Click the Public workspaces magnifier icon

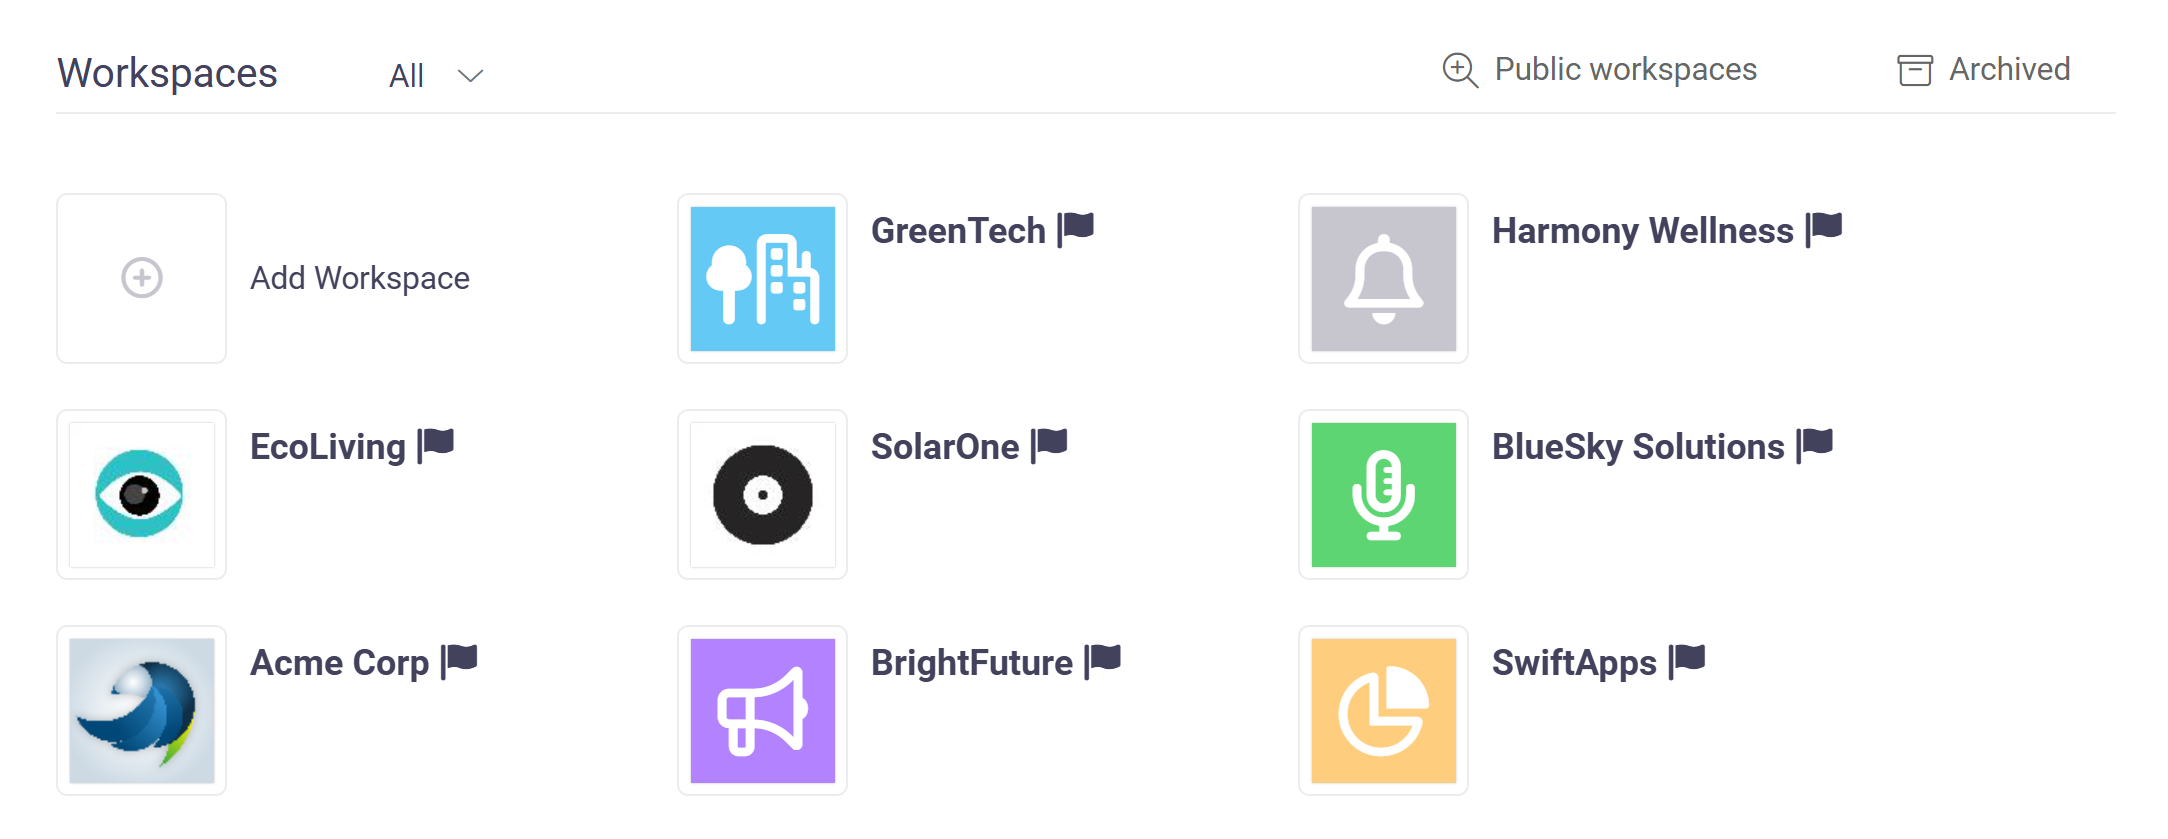tap(1460, 70)
